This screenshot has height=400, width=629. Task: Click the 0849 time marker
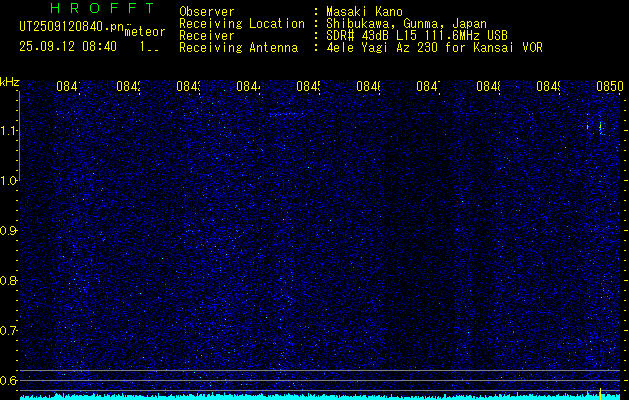pyautogui.click(x=548, y=87)
